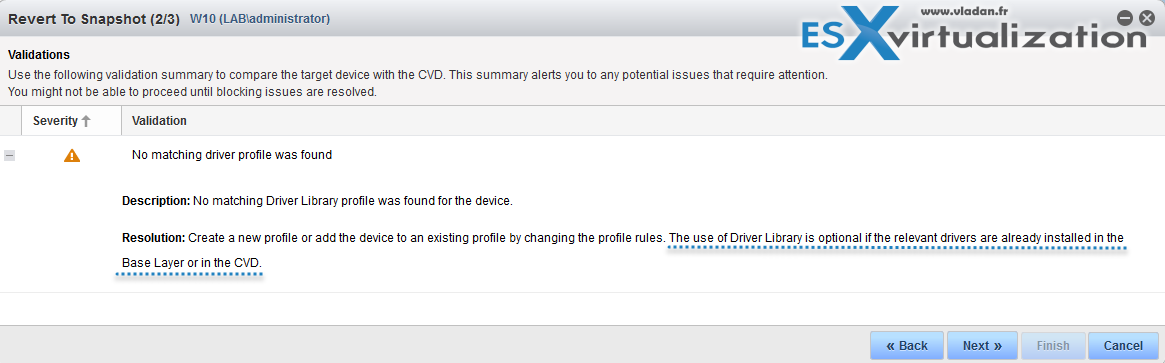Image resolution: width=1165 pixels, height=363 pixels.
Task: Collapse the driver profile validation row
Action: click(10, 156)
